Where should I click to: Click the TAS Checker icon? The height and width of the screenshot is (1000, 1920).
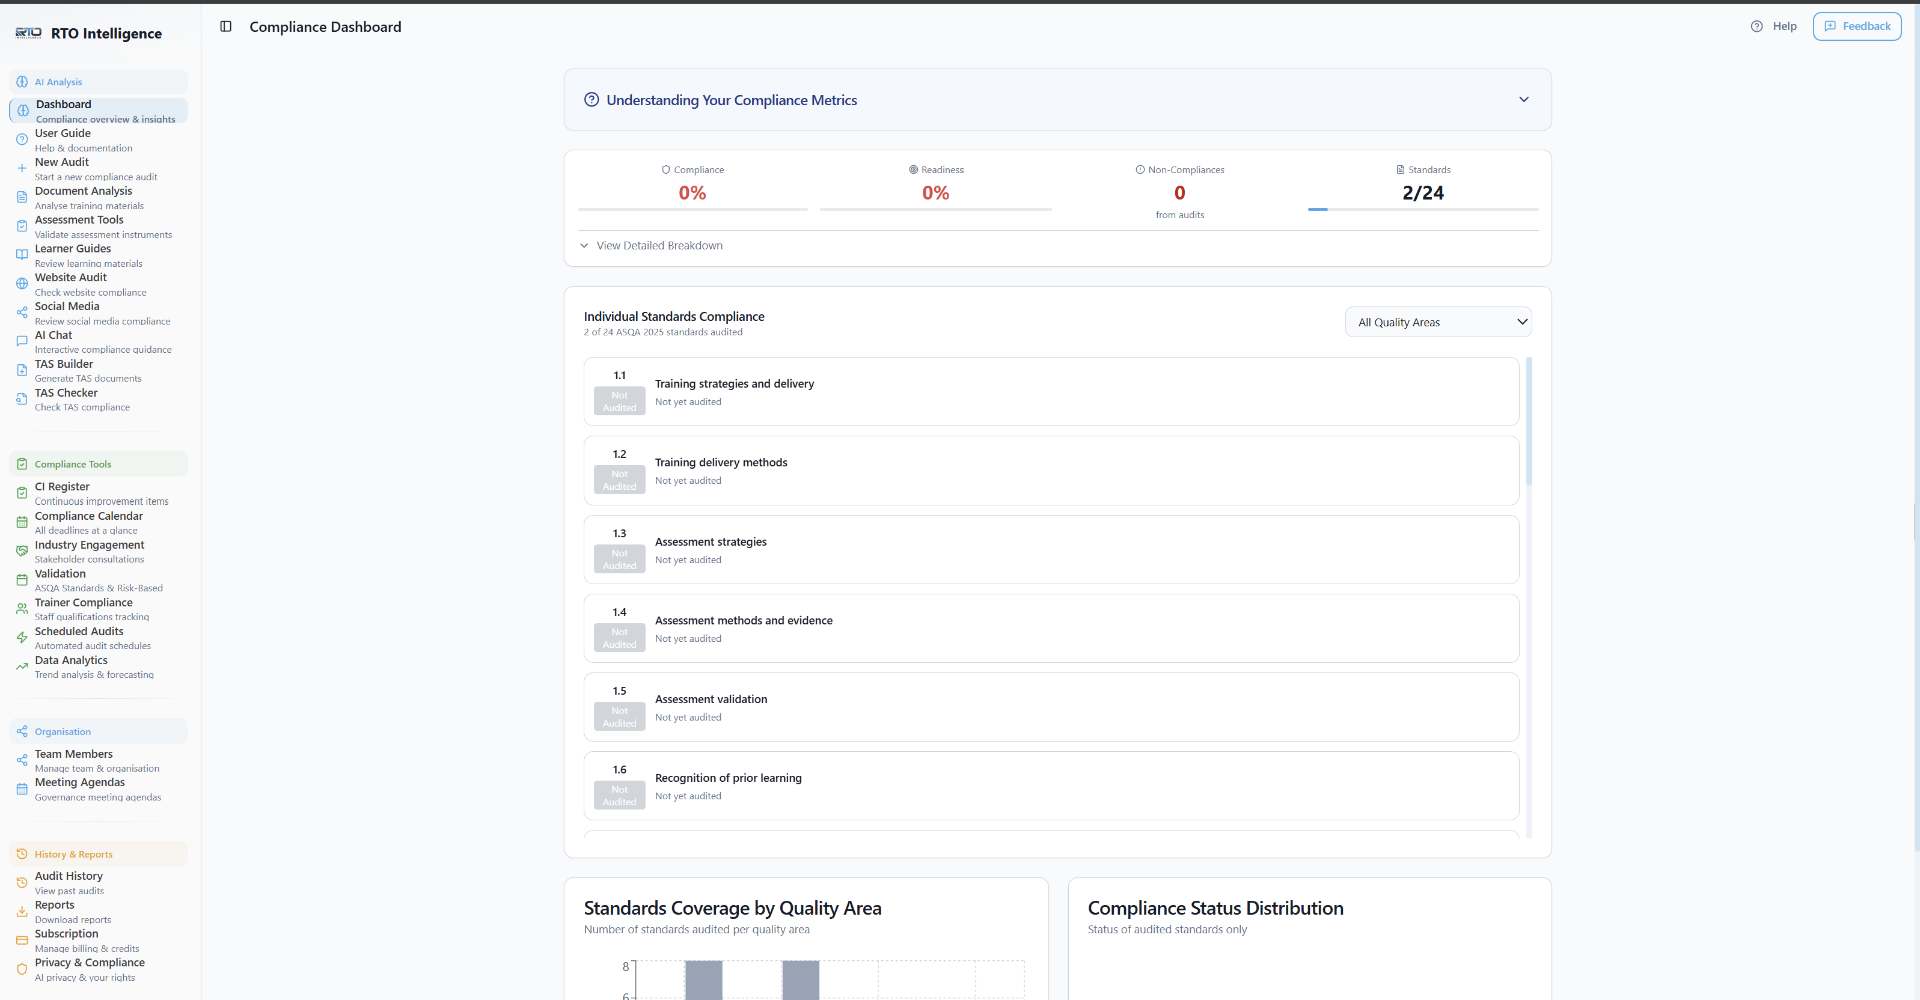22,399
